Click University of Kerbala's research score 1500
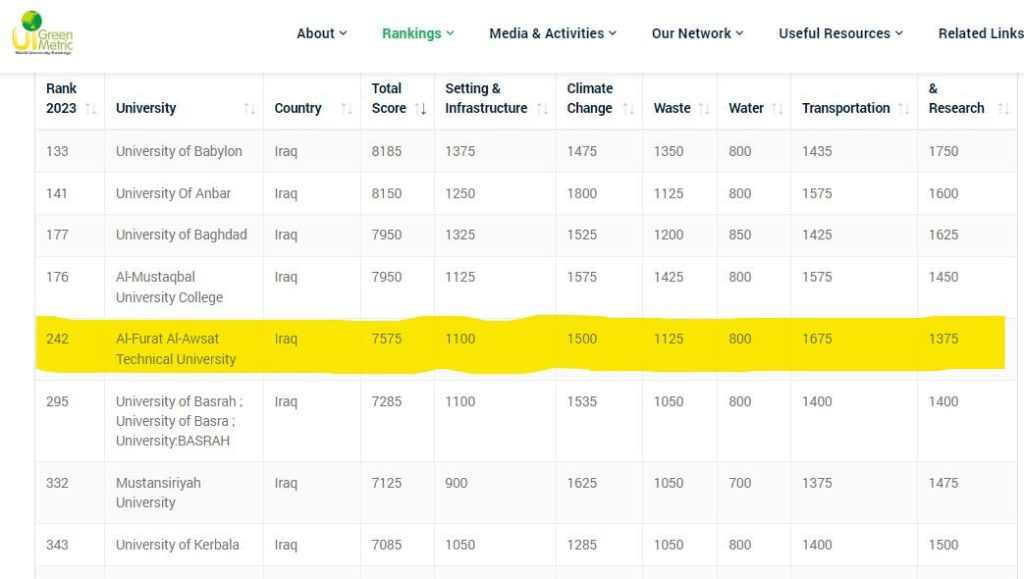Viewport: 1024px width, 579px height. pos(943,545)
